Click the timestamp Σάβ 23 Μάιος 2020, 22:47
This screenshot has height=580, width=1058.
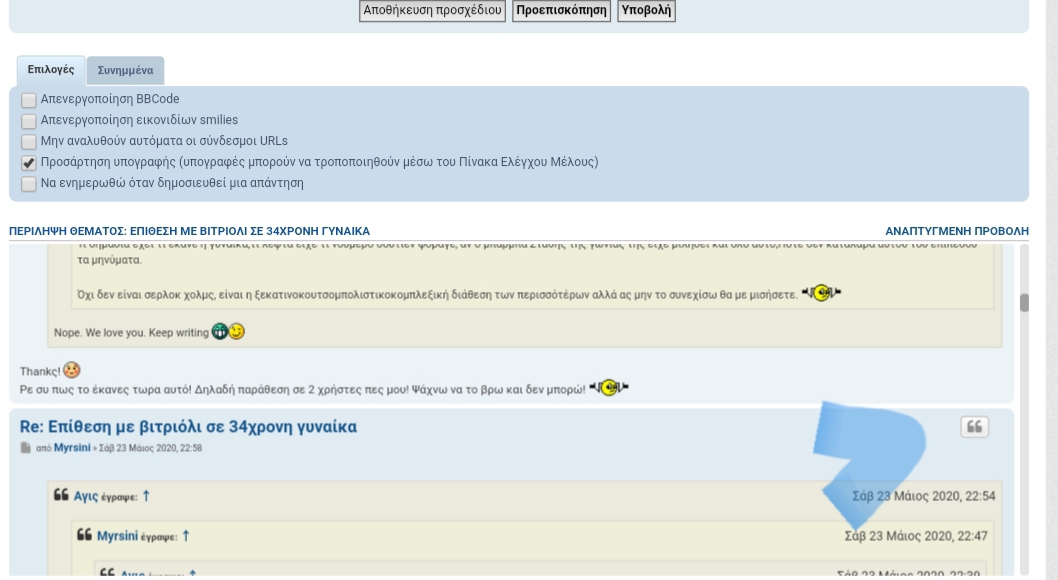(x=916, y=536)
